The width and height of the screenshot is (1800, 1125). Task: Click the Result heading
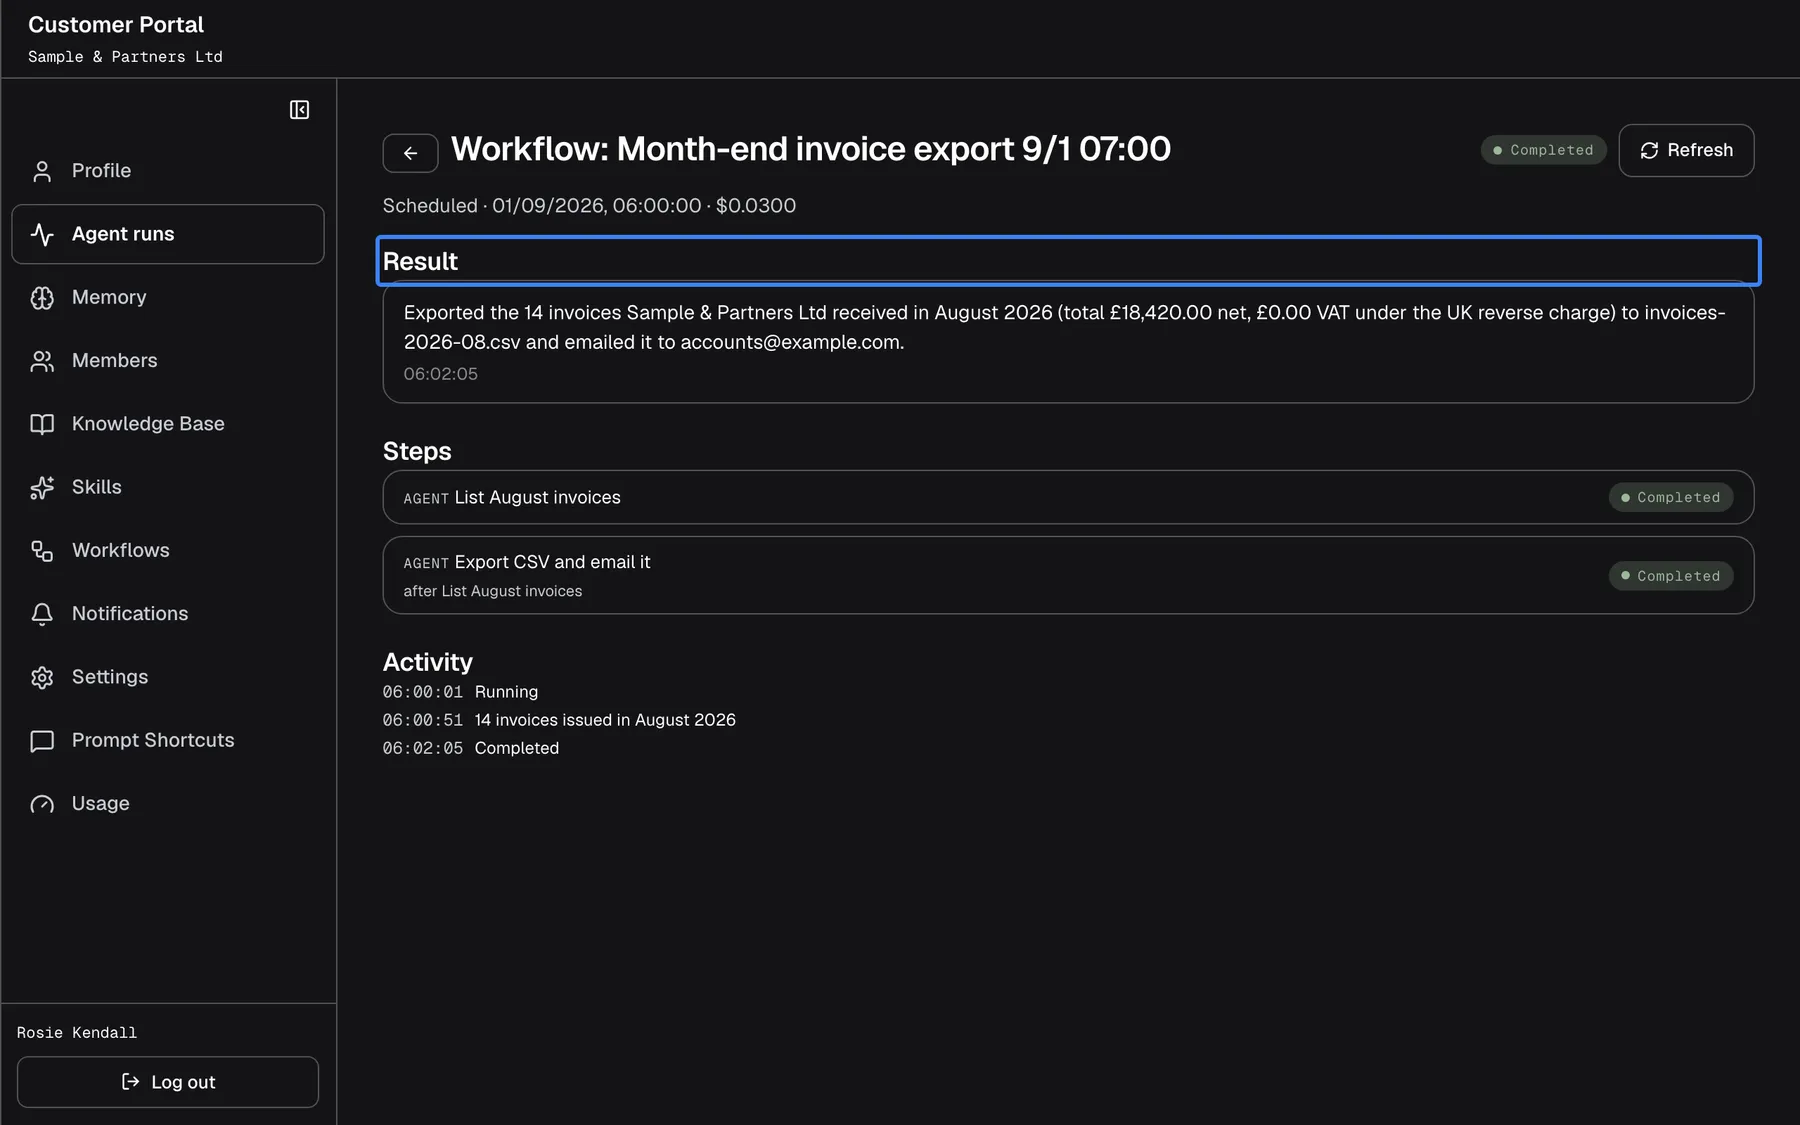[420, 261]
